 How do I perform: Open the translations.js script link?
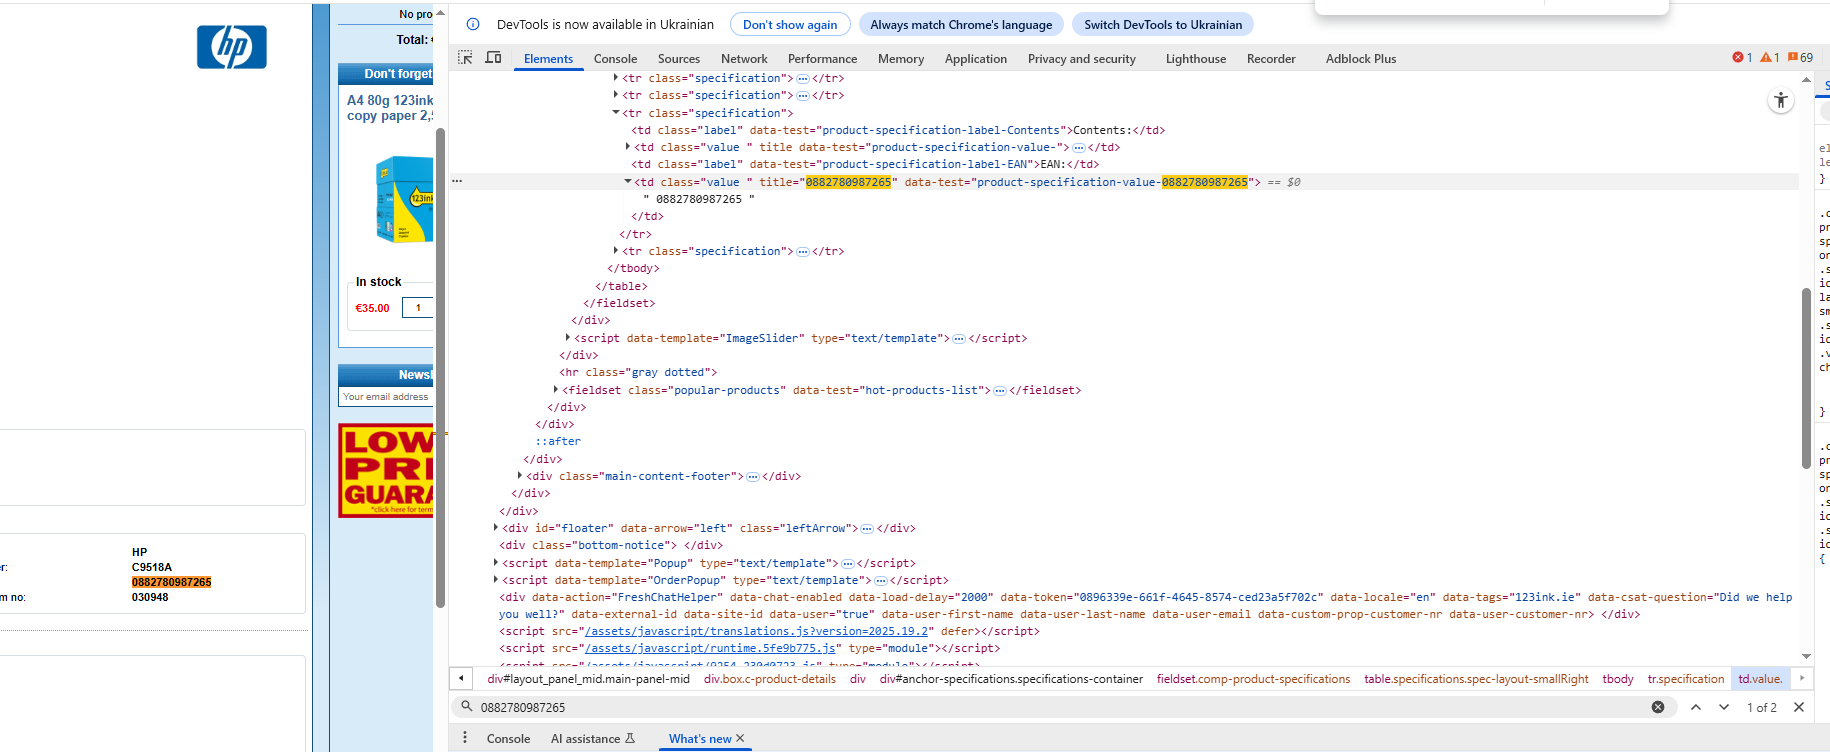click(x=758, y=632)
